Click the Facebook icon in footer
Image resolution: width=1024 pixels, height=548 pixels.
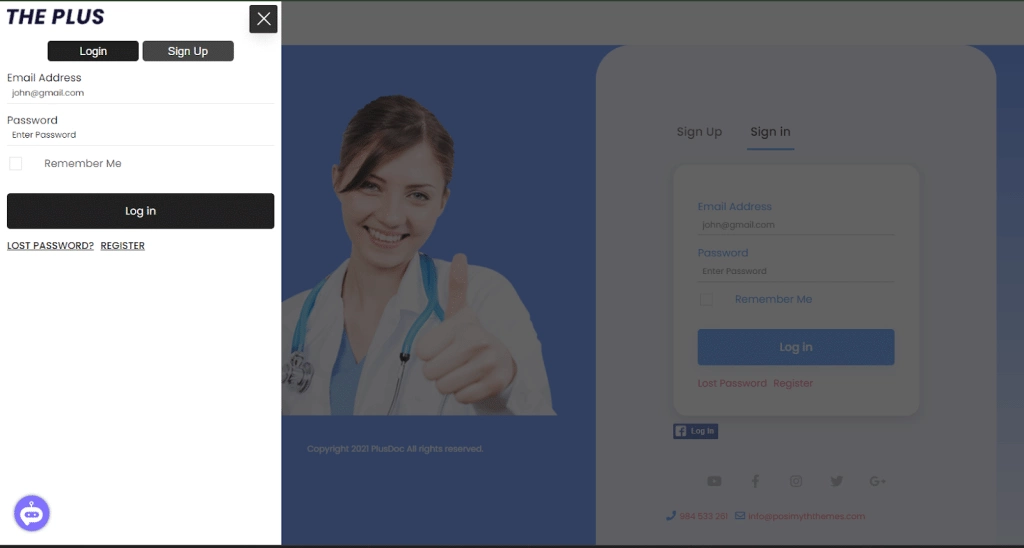(x=755, y=481)
